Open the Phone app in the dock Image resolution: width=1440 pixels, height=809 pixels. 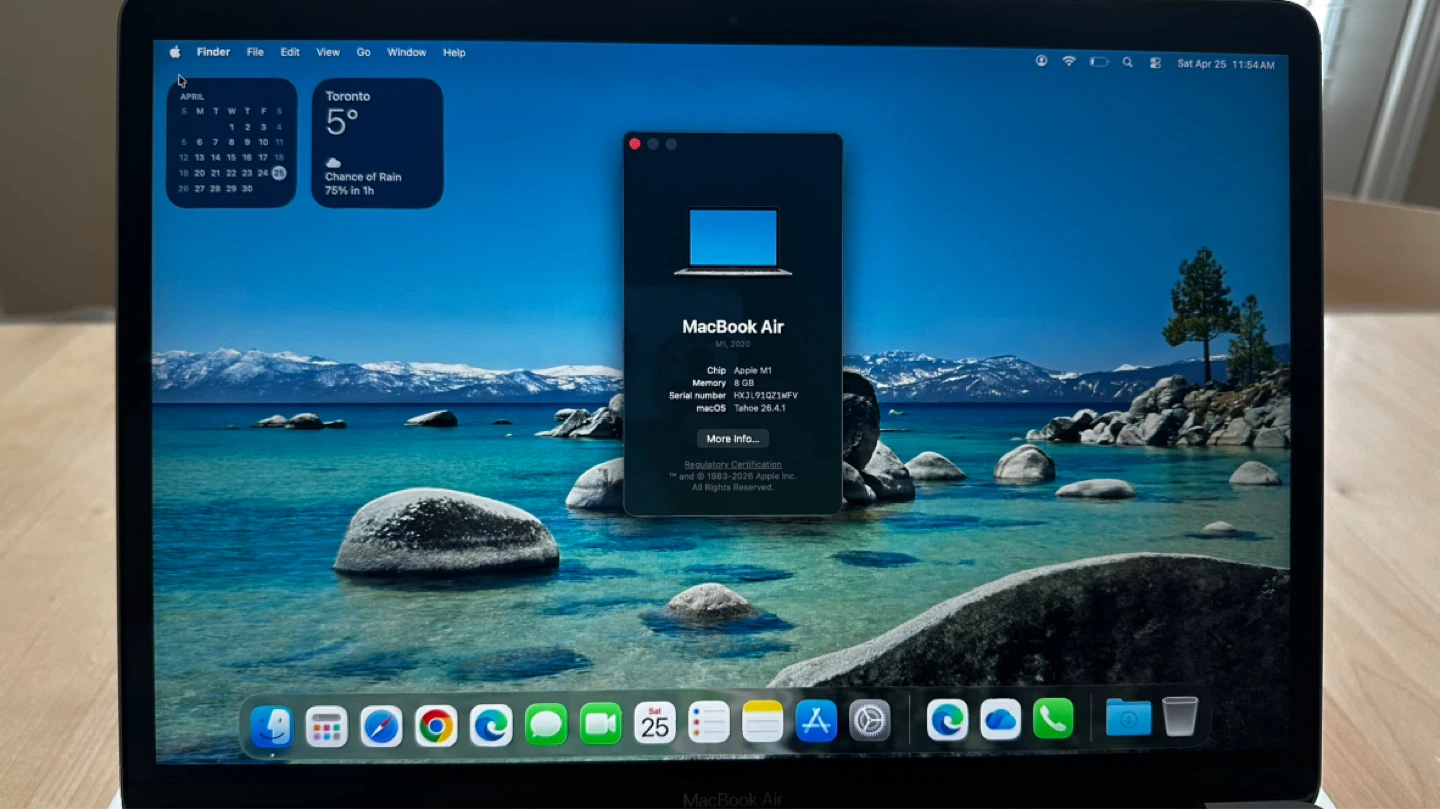1053,718
